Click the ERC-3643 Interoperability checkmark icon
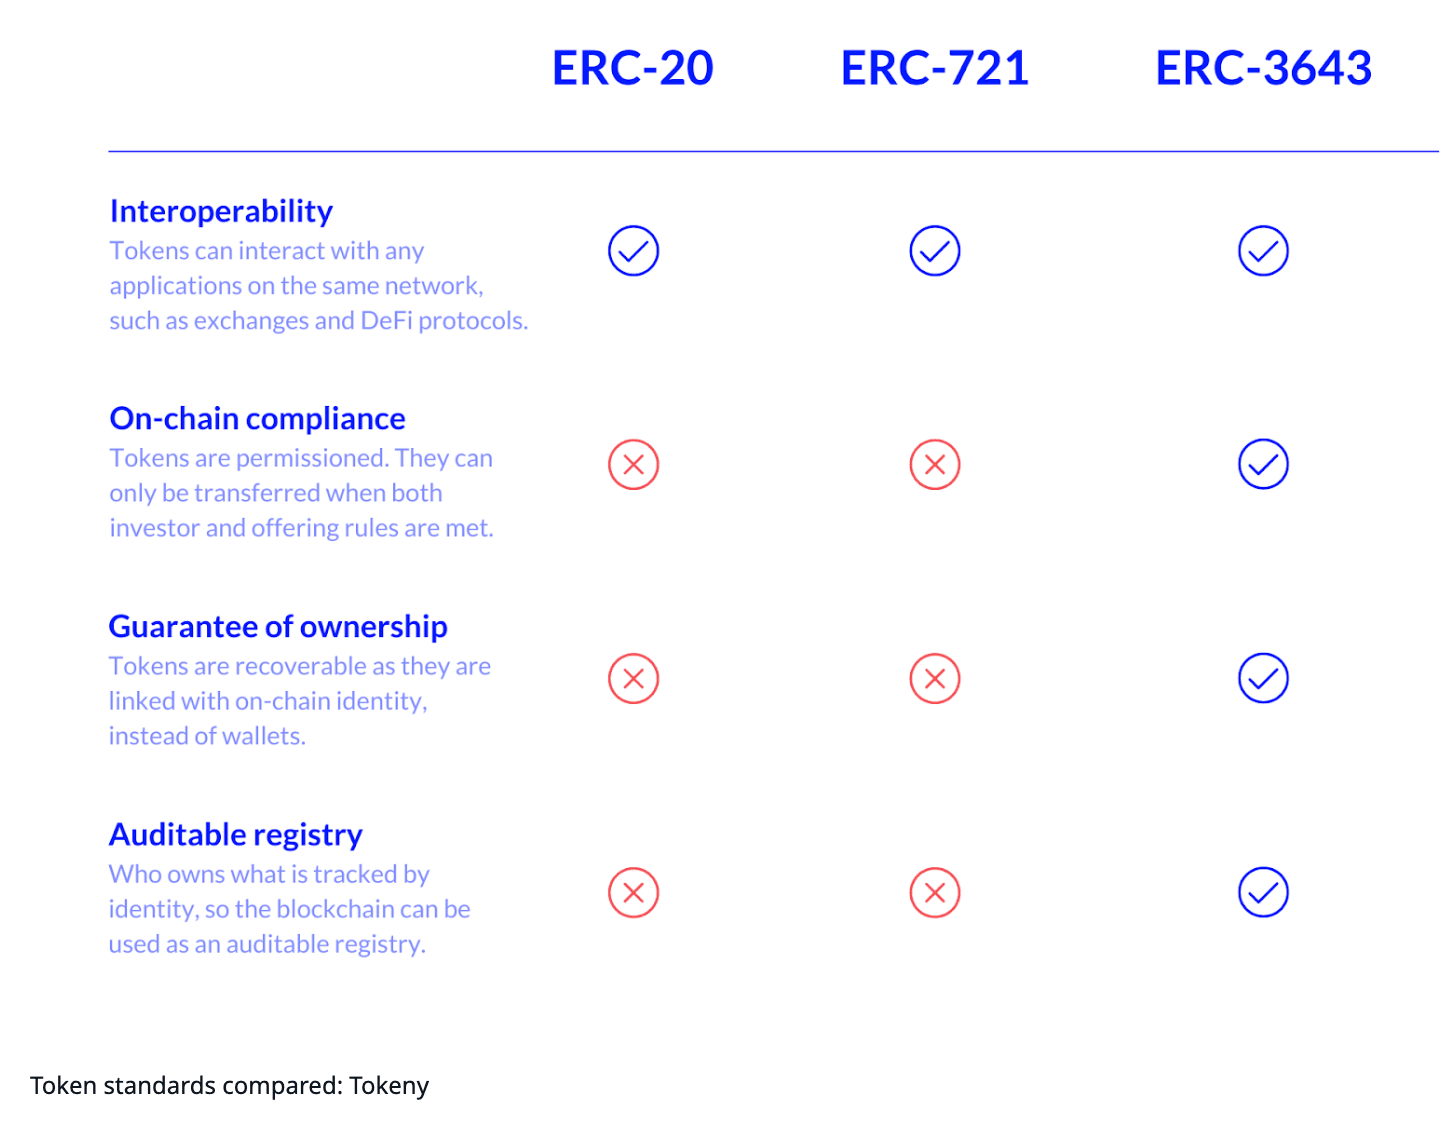Viewport: 1446px width, 1136px height. (x=1263, y=251)
